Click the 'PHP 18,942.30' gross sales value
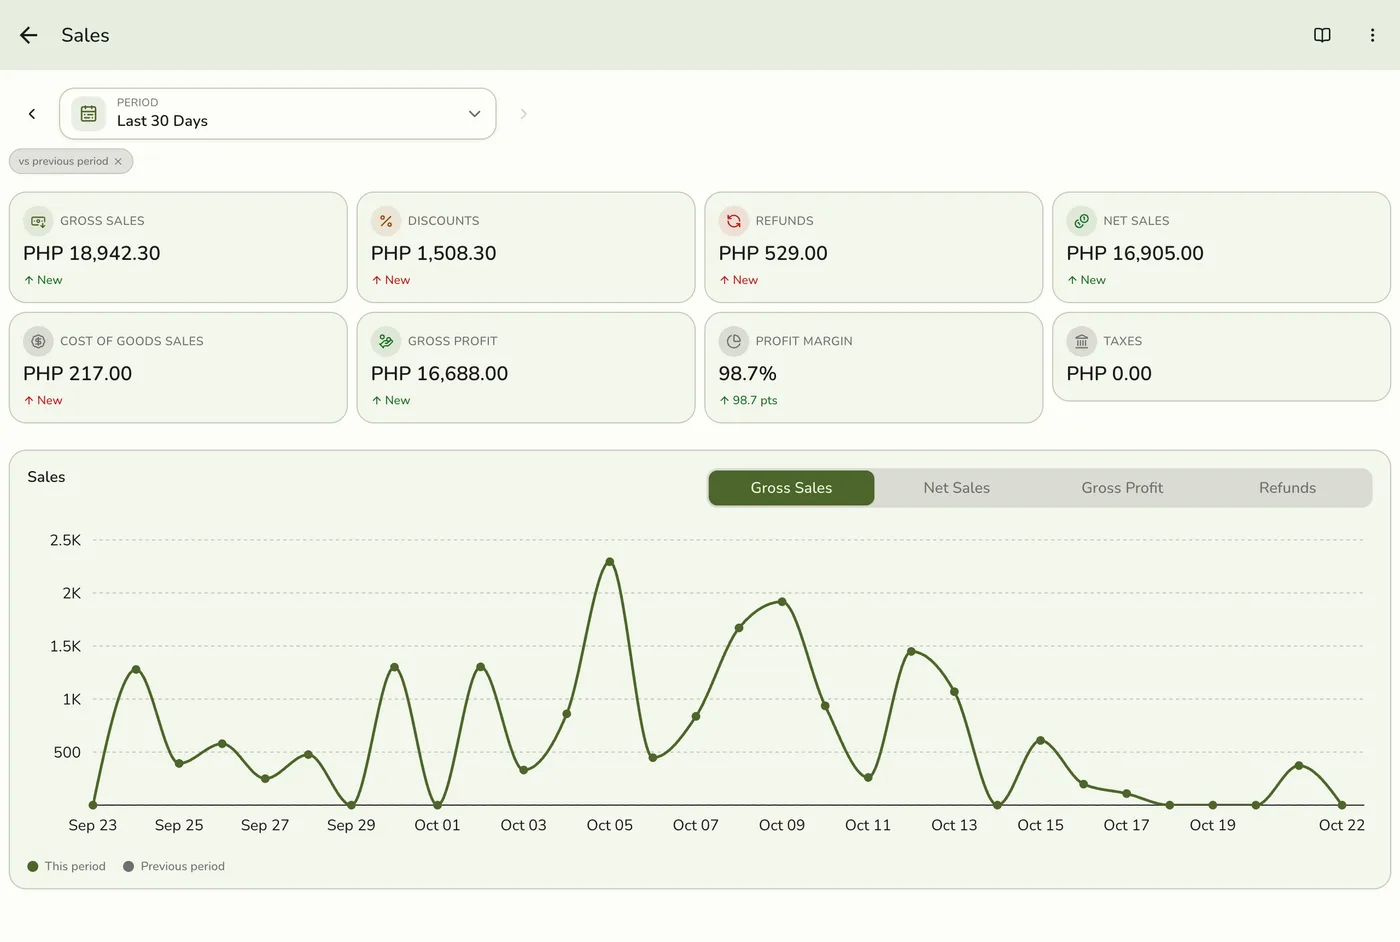The height and width of the screenshot is (942, 1400). [92, 254]
